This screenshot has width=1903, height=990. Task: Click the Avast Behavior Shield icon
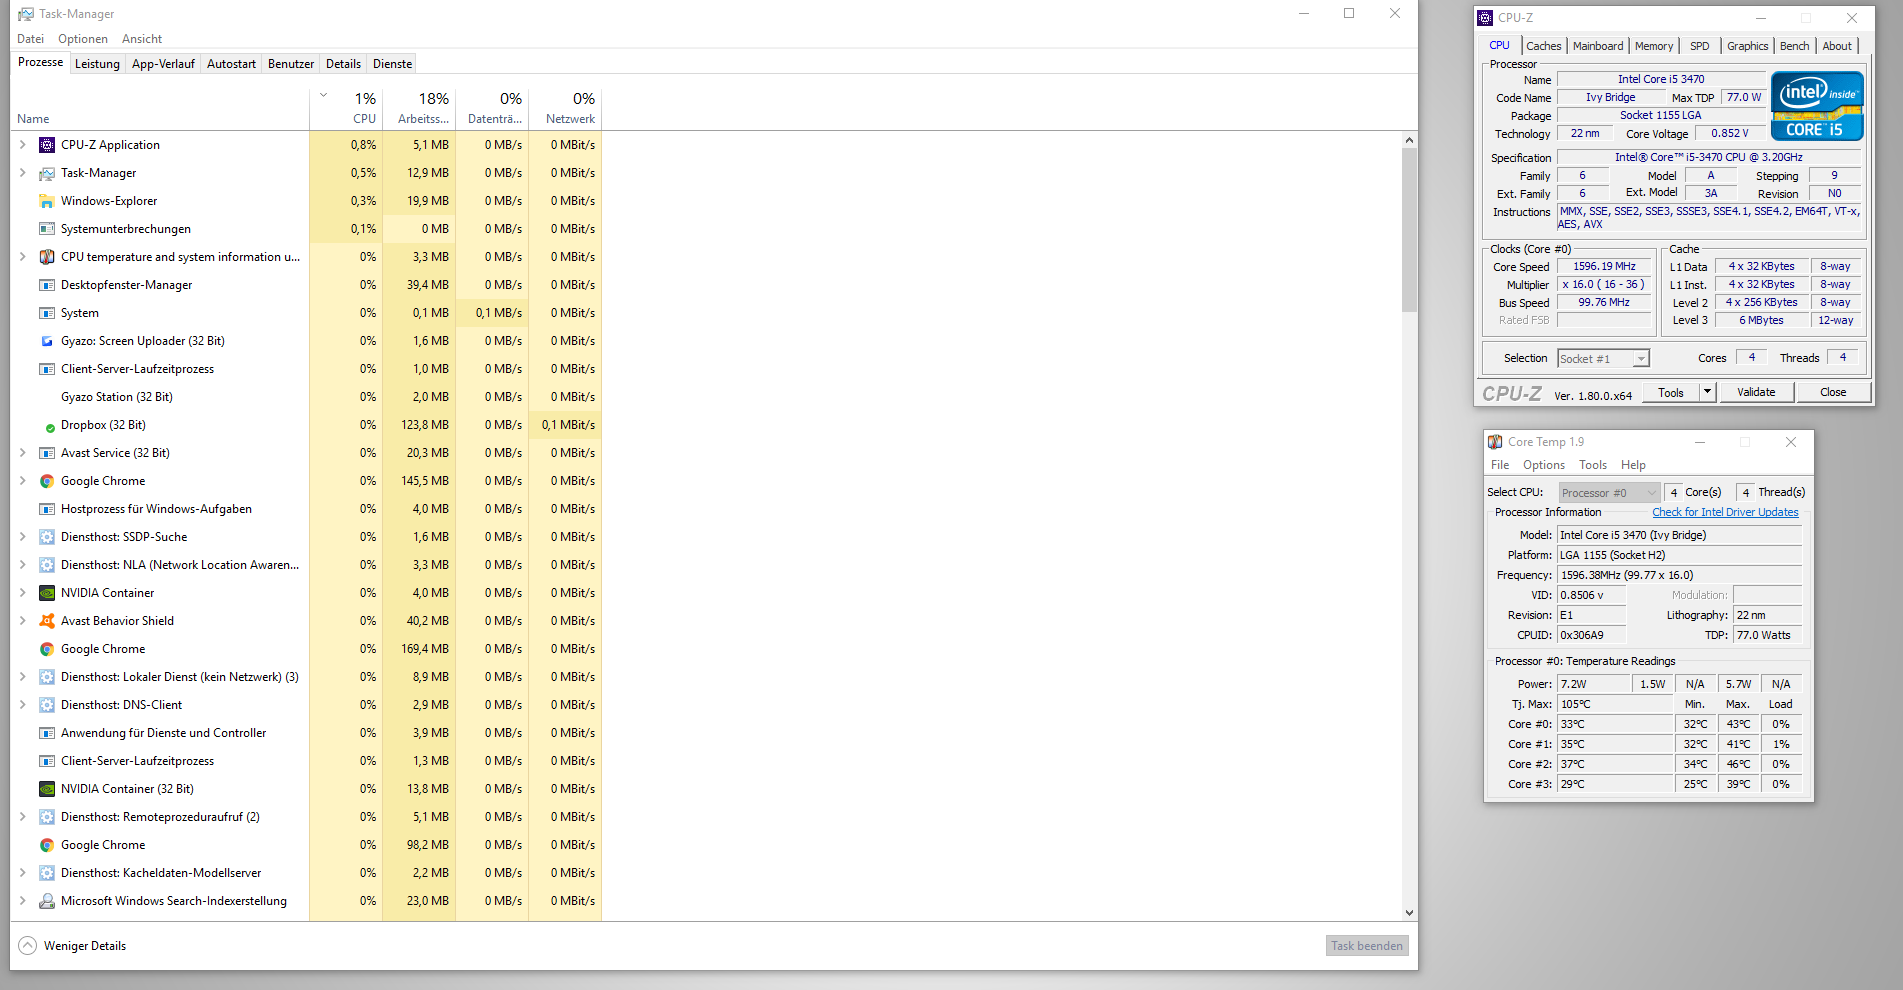(47, 621)
